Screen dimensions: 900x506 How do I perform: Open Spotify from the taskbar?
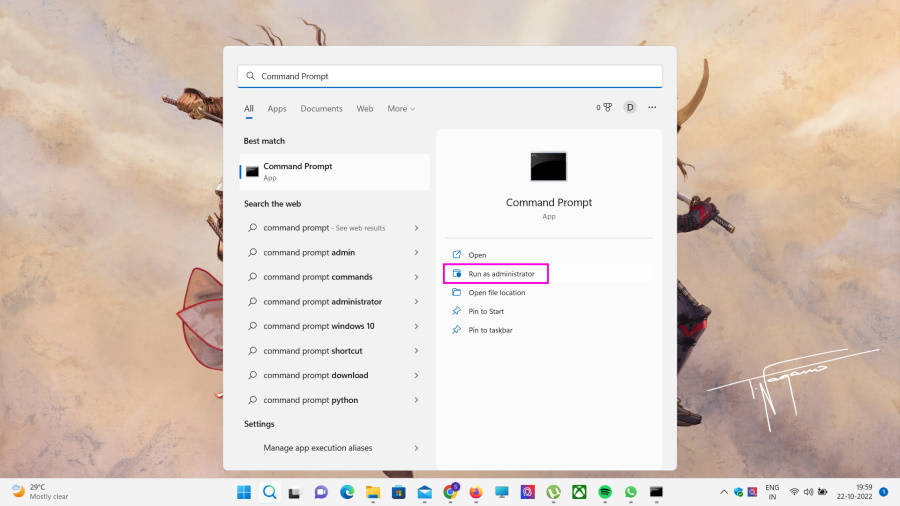pyautogui.click(x=605, y=492)
